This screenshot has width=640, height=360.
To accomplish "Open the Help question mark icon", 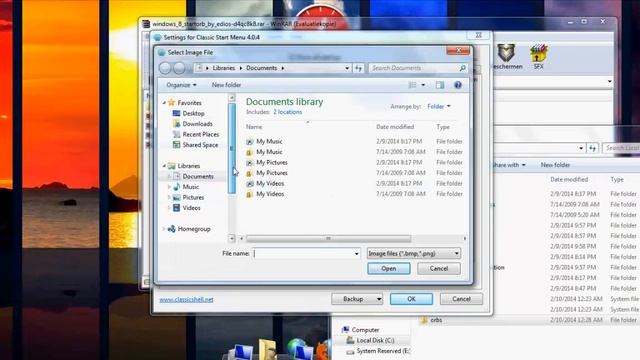I will click(x=458, y=85).
